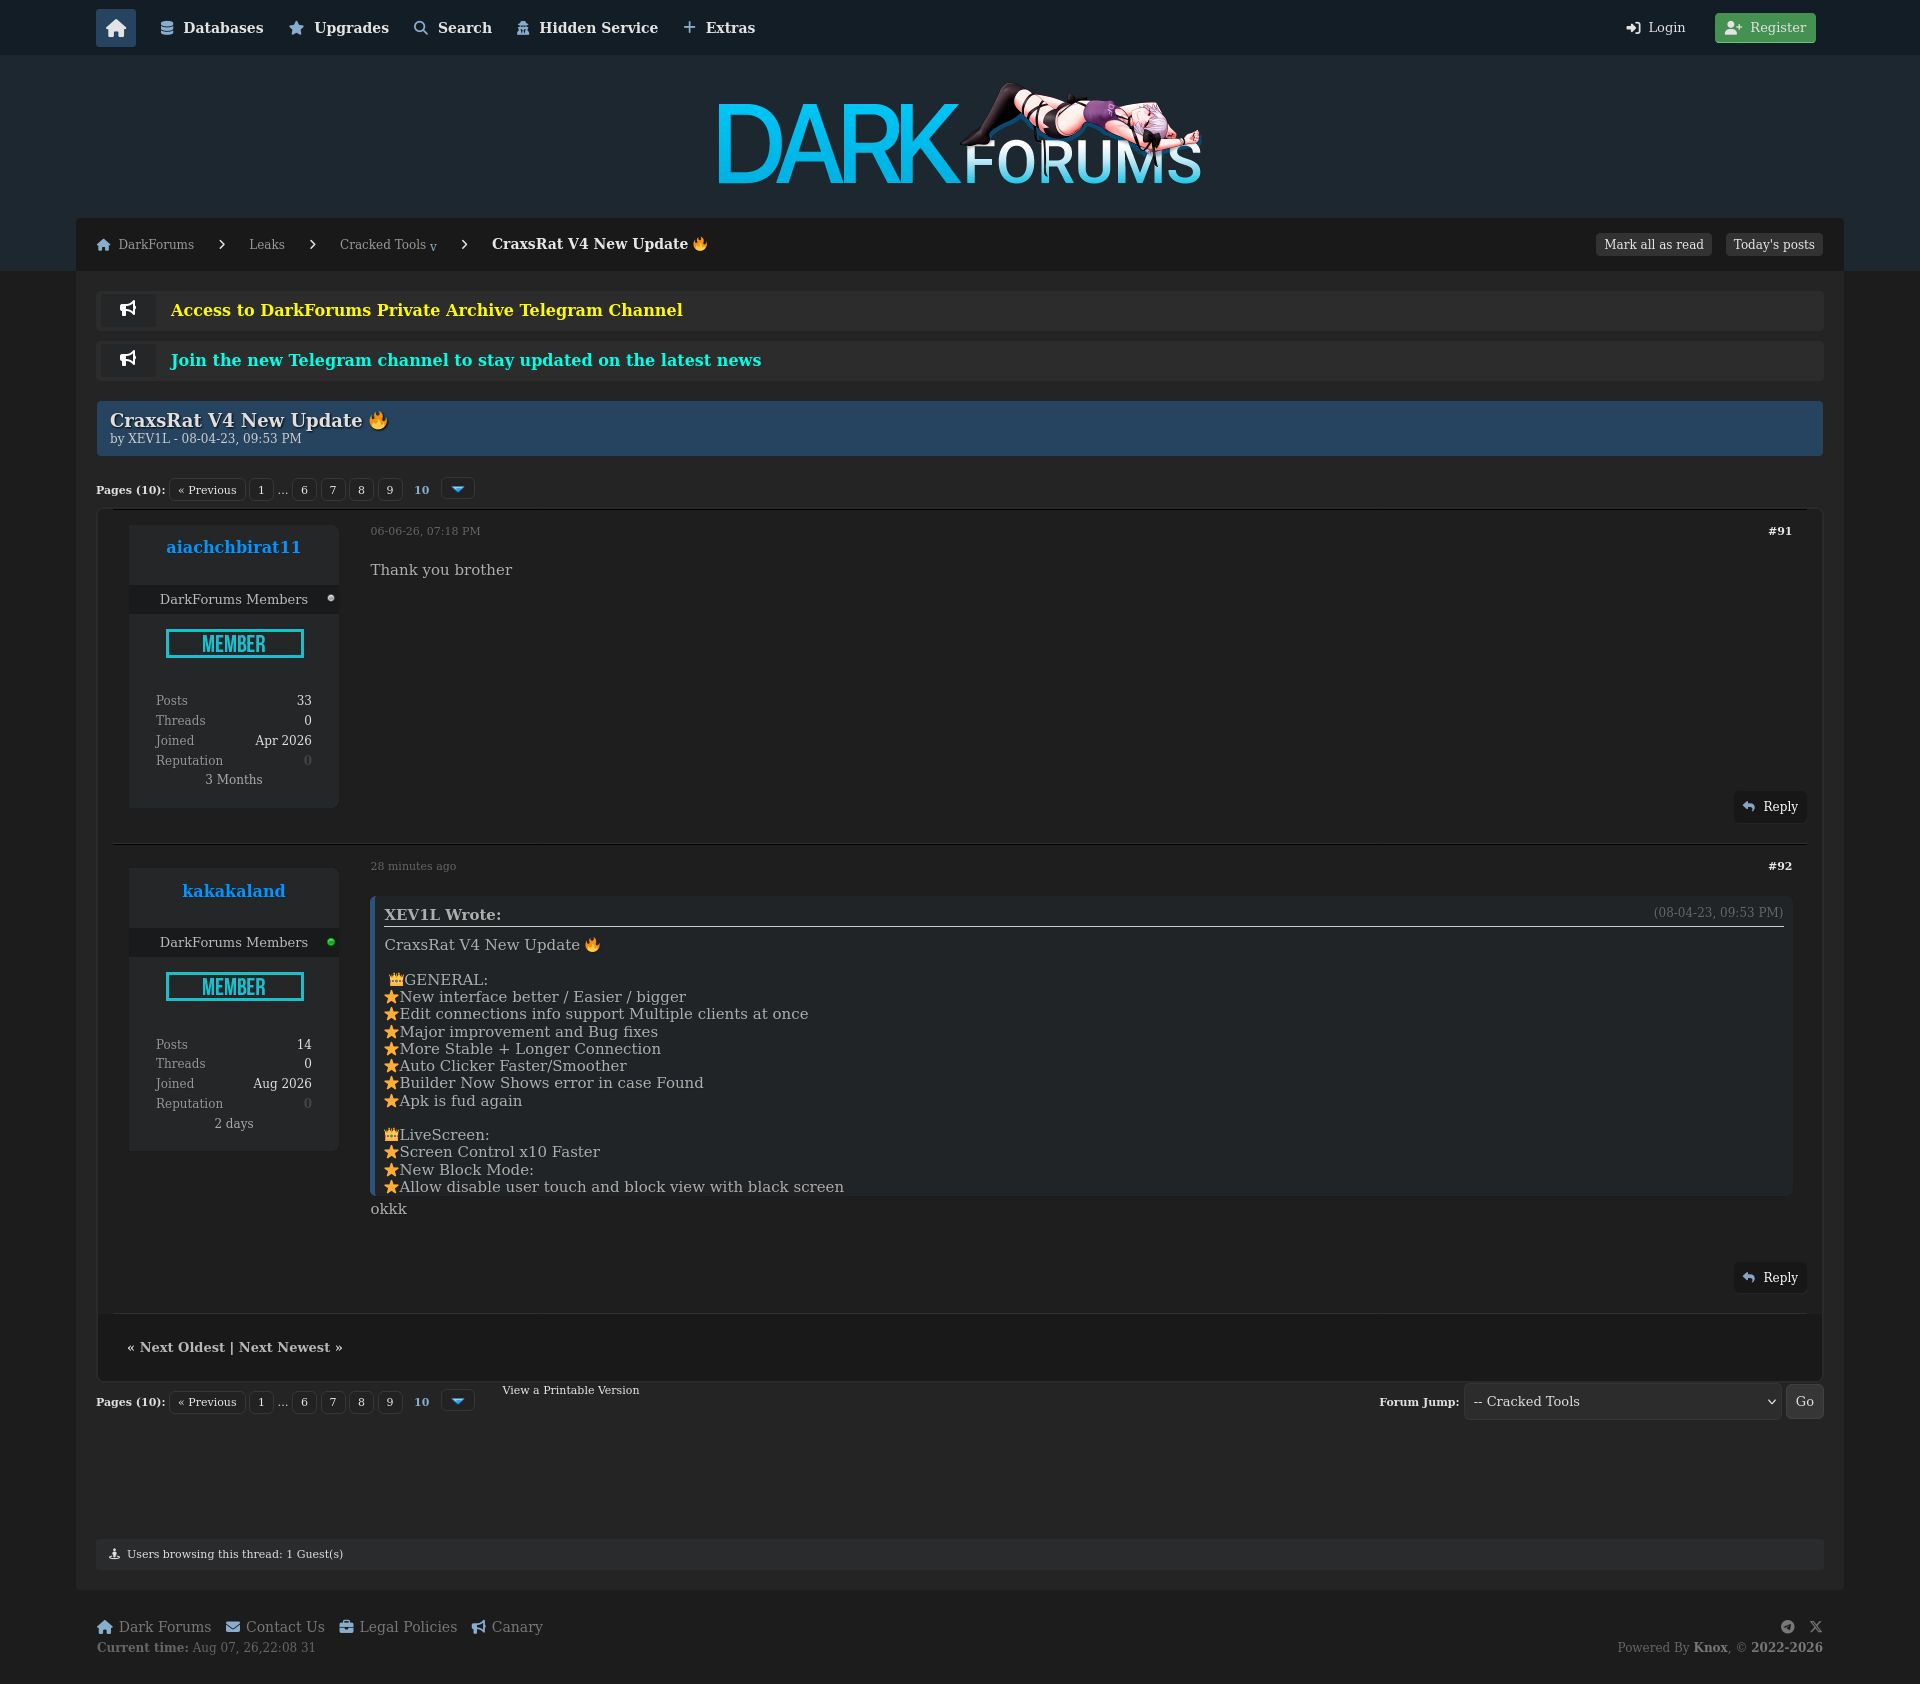Open the Search menu item
Image resolution: width=1920 pixels, height=1684 pixels.
(453, 28)
